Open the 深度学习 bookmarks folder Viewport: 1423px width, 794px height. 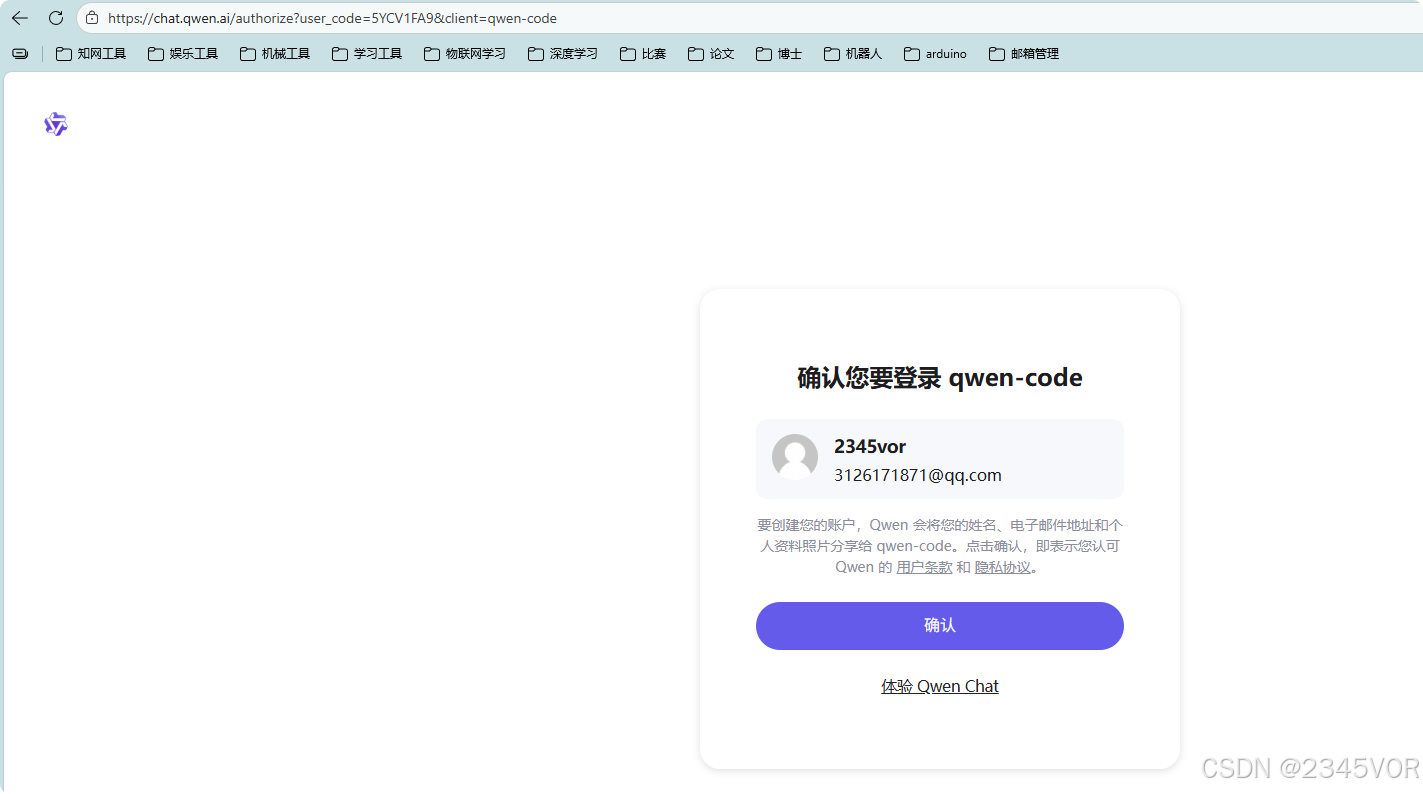[x=534, y=53]
